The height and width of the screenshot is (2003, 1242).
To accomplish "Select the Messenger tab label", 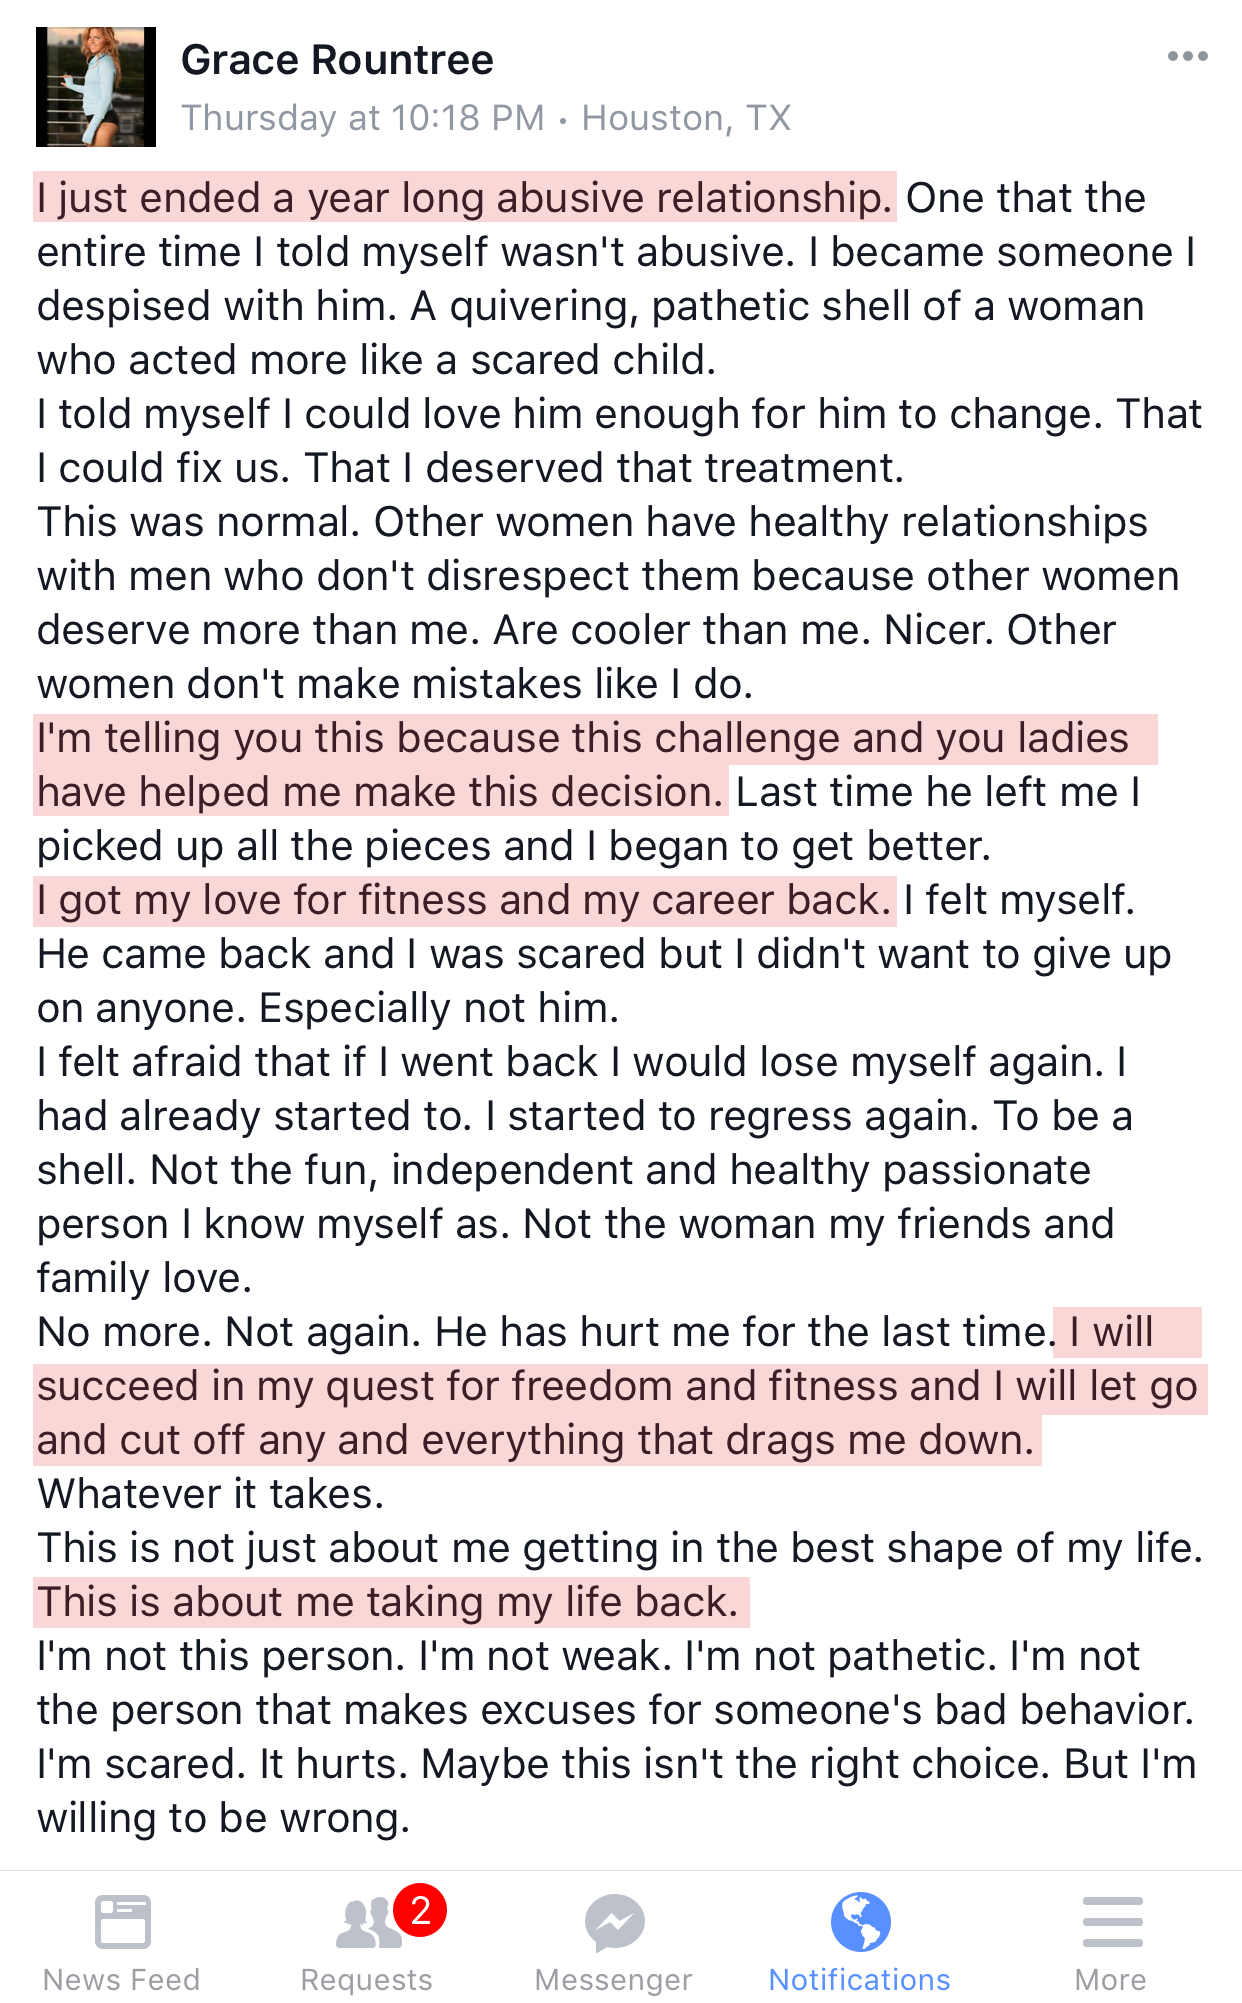I will (x=614, y=1979).
